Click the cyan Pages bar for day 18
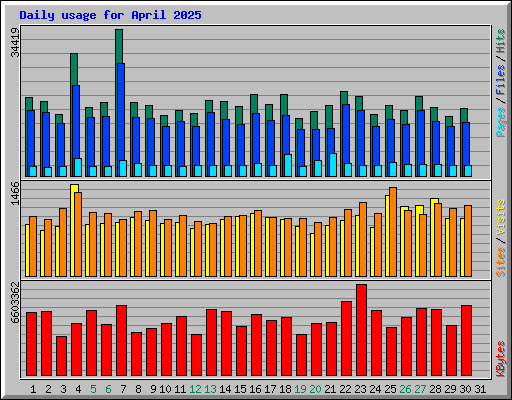Image resolution: width=512 pixels, height=400 pixels. point(288,165)
